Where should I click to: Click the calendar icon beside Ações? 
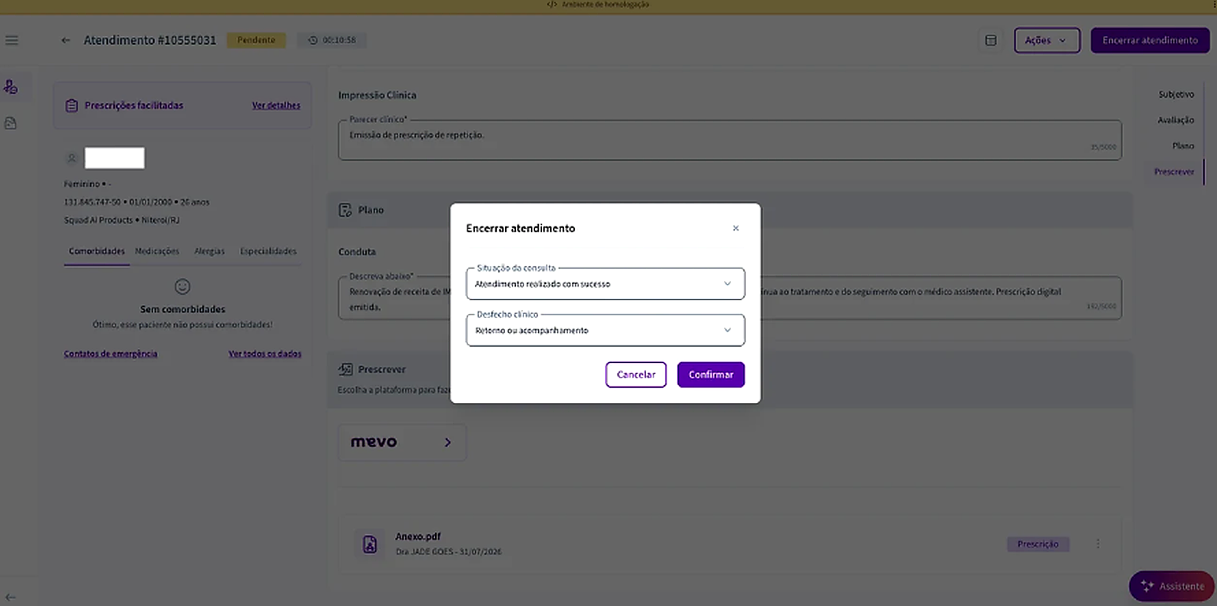[x=991, y=41]
